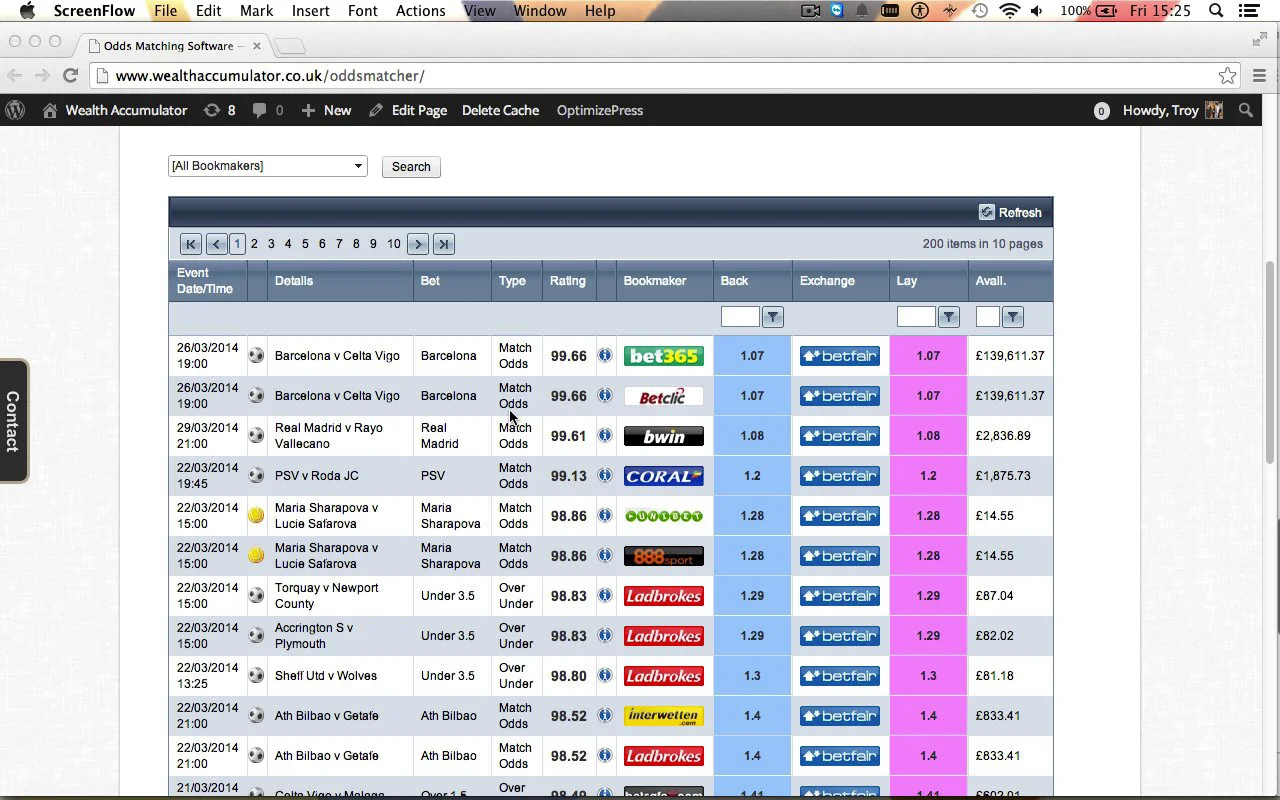Open Edit Page in WordPress admin bar

point(408,110)
